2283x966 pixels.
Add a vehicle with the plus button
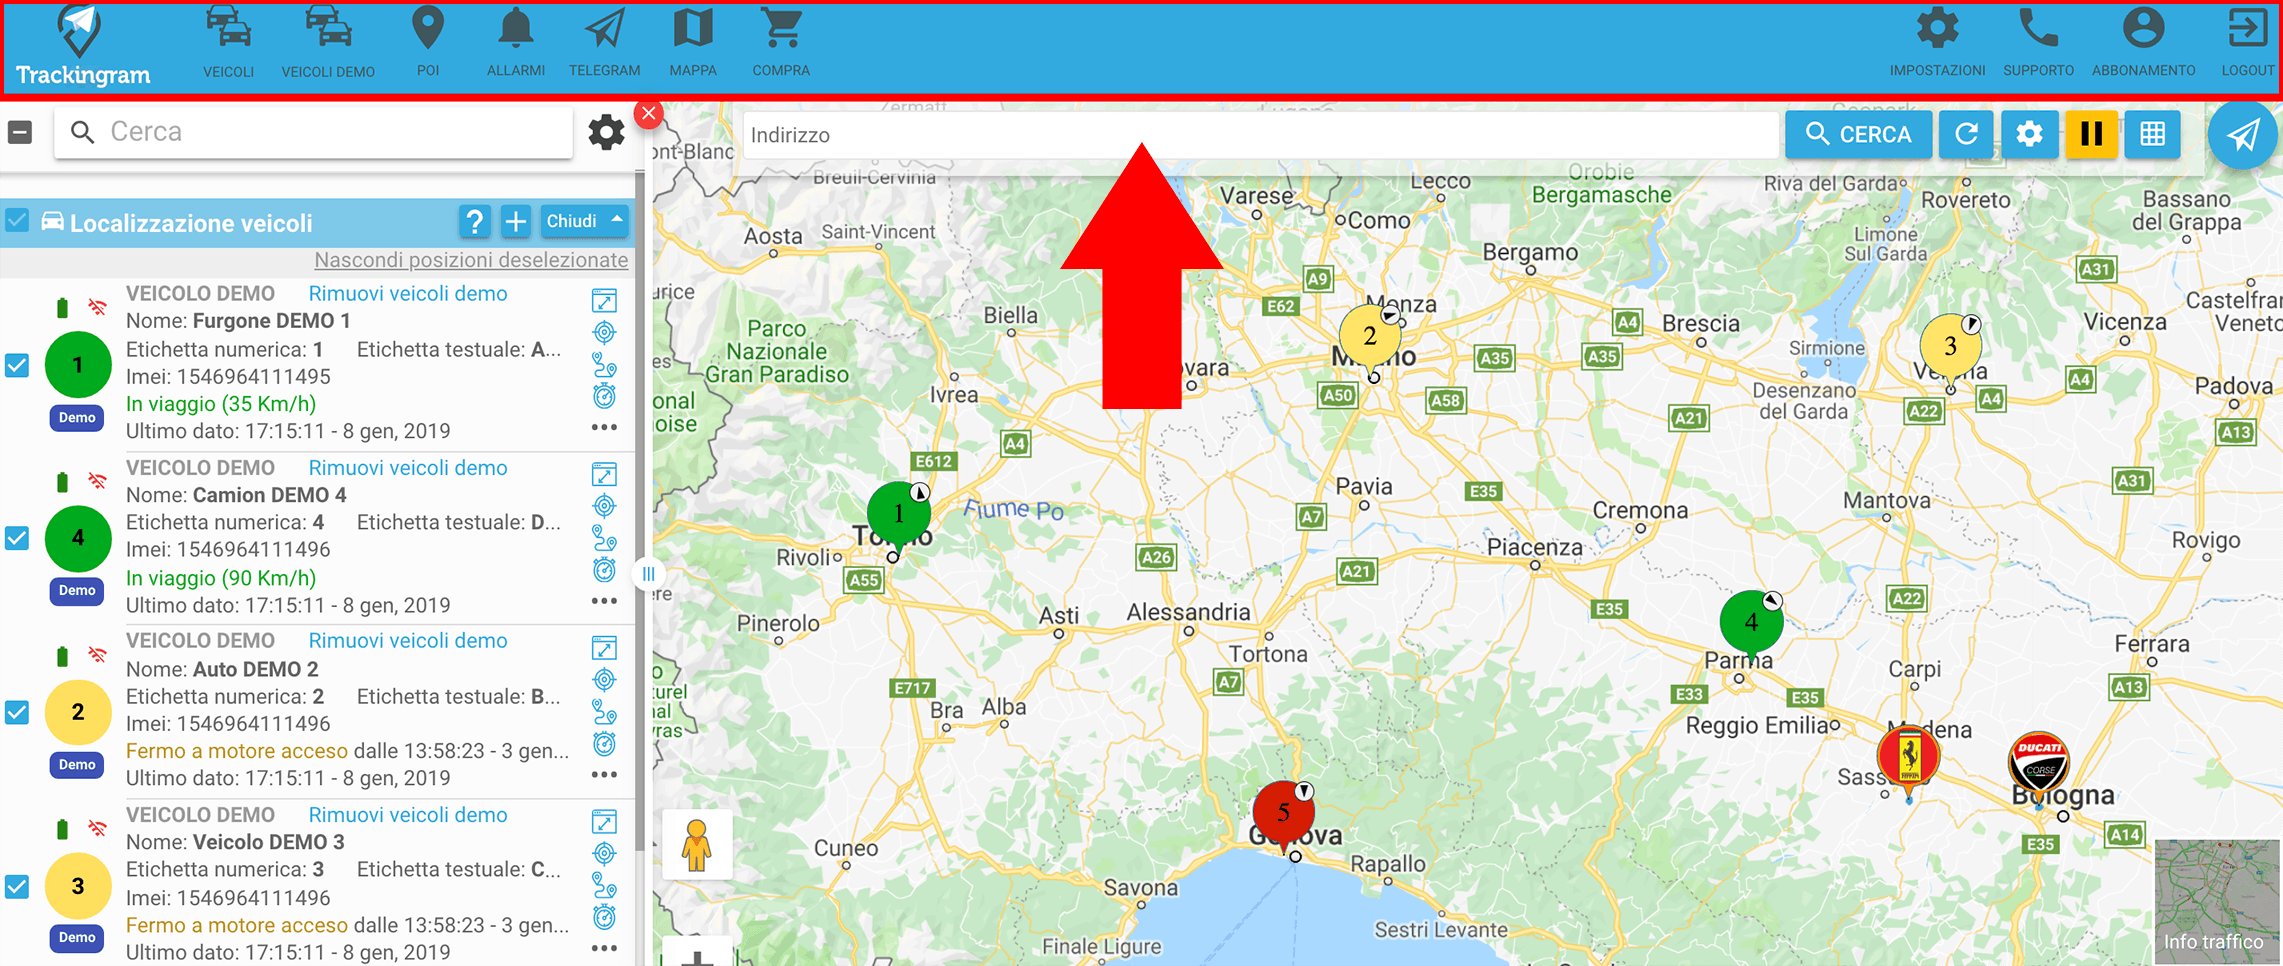click(x=516, y=221)
